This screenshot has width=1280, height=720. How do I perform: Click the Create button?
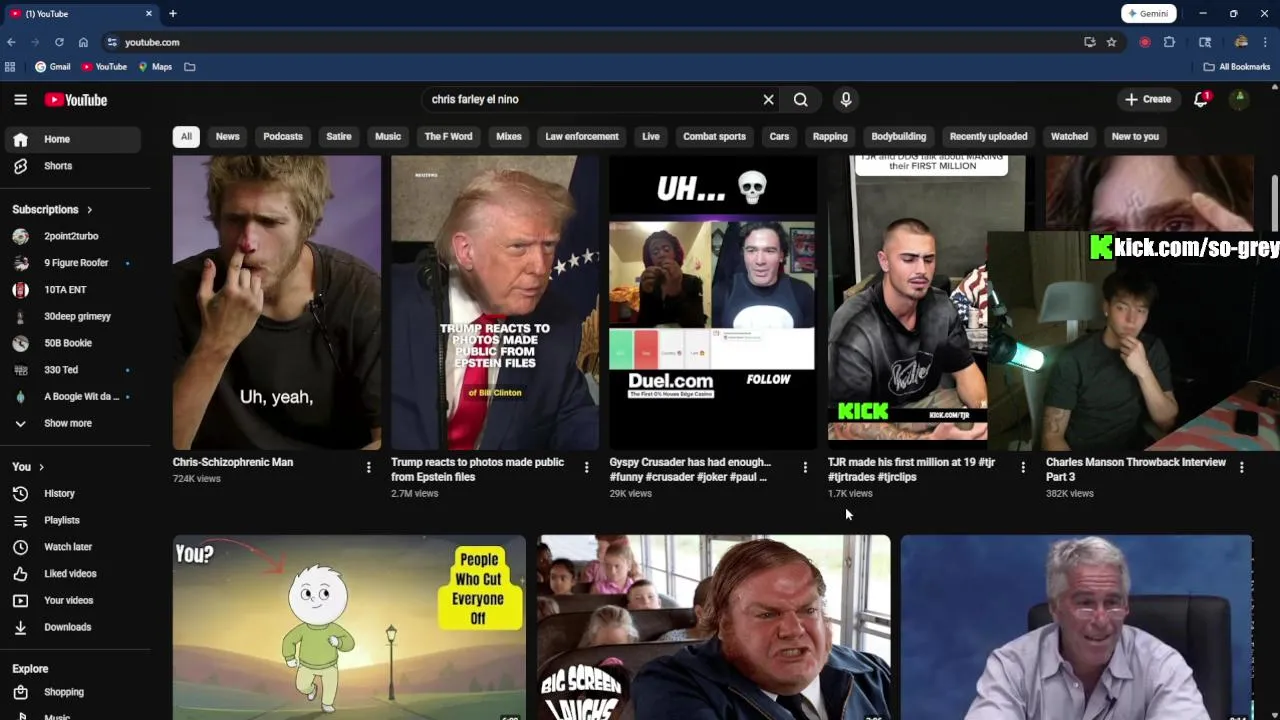coord(1147,99)
